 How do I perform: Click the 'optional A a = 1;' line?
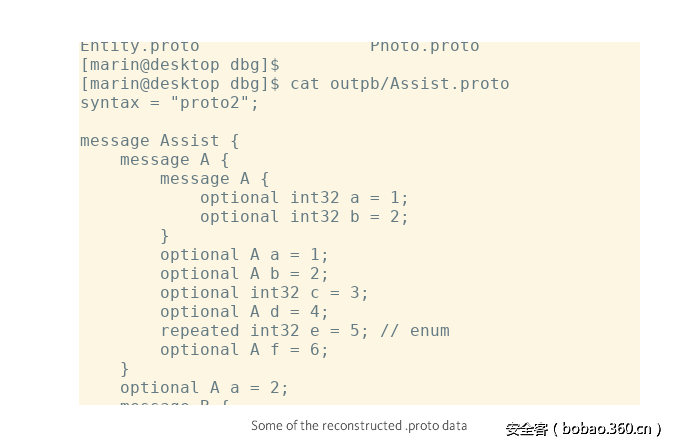click(244, 255)
